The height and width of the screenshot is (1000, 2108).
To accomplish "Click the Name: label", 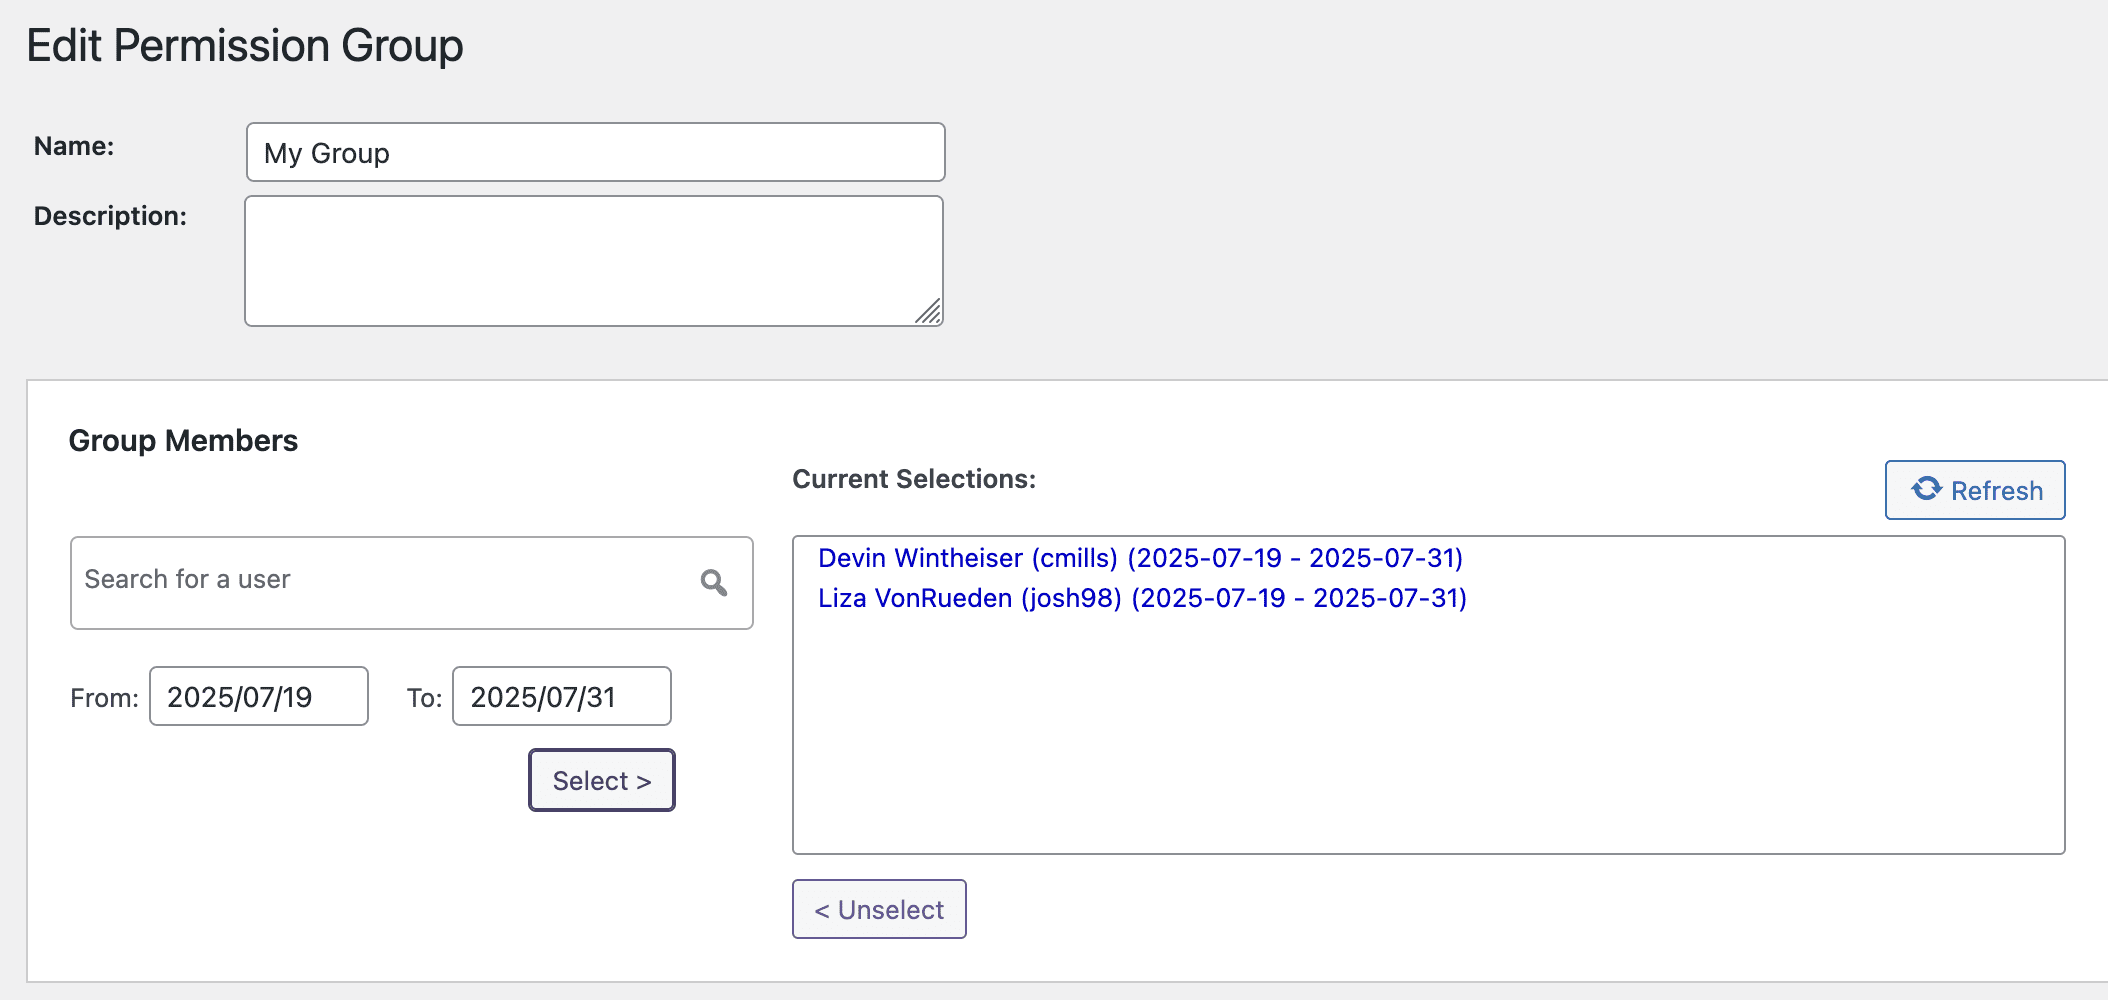I will (74, 146).
